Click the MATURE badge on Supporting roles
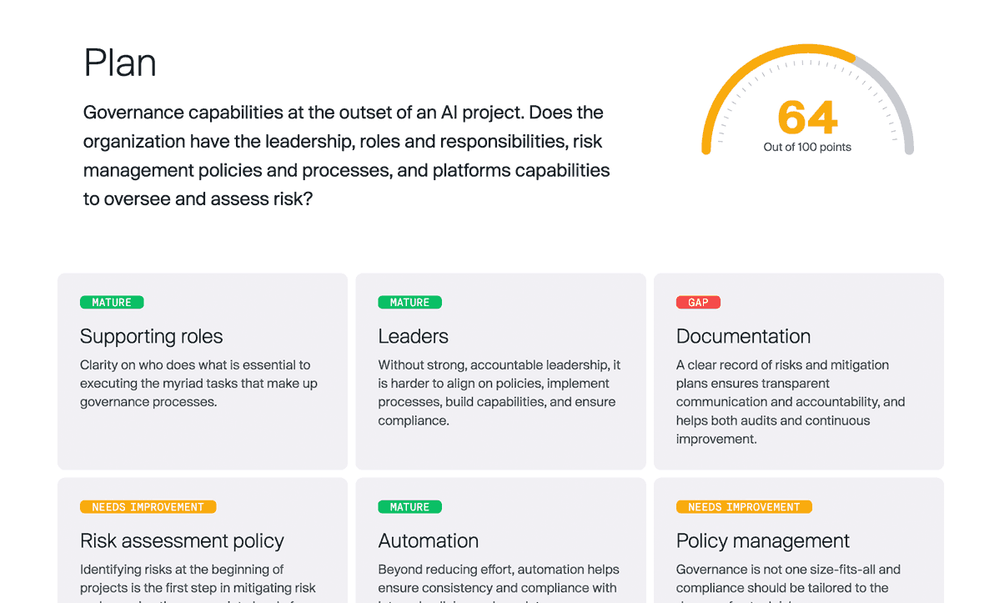The width and height of the screenshot is (1000, 603). point(111,302)
